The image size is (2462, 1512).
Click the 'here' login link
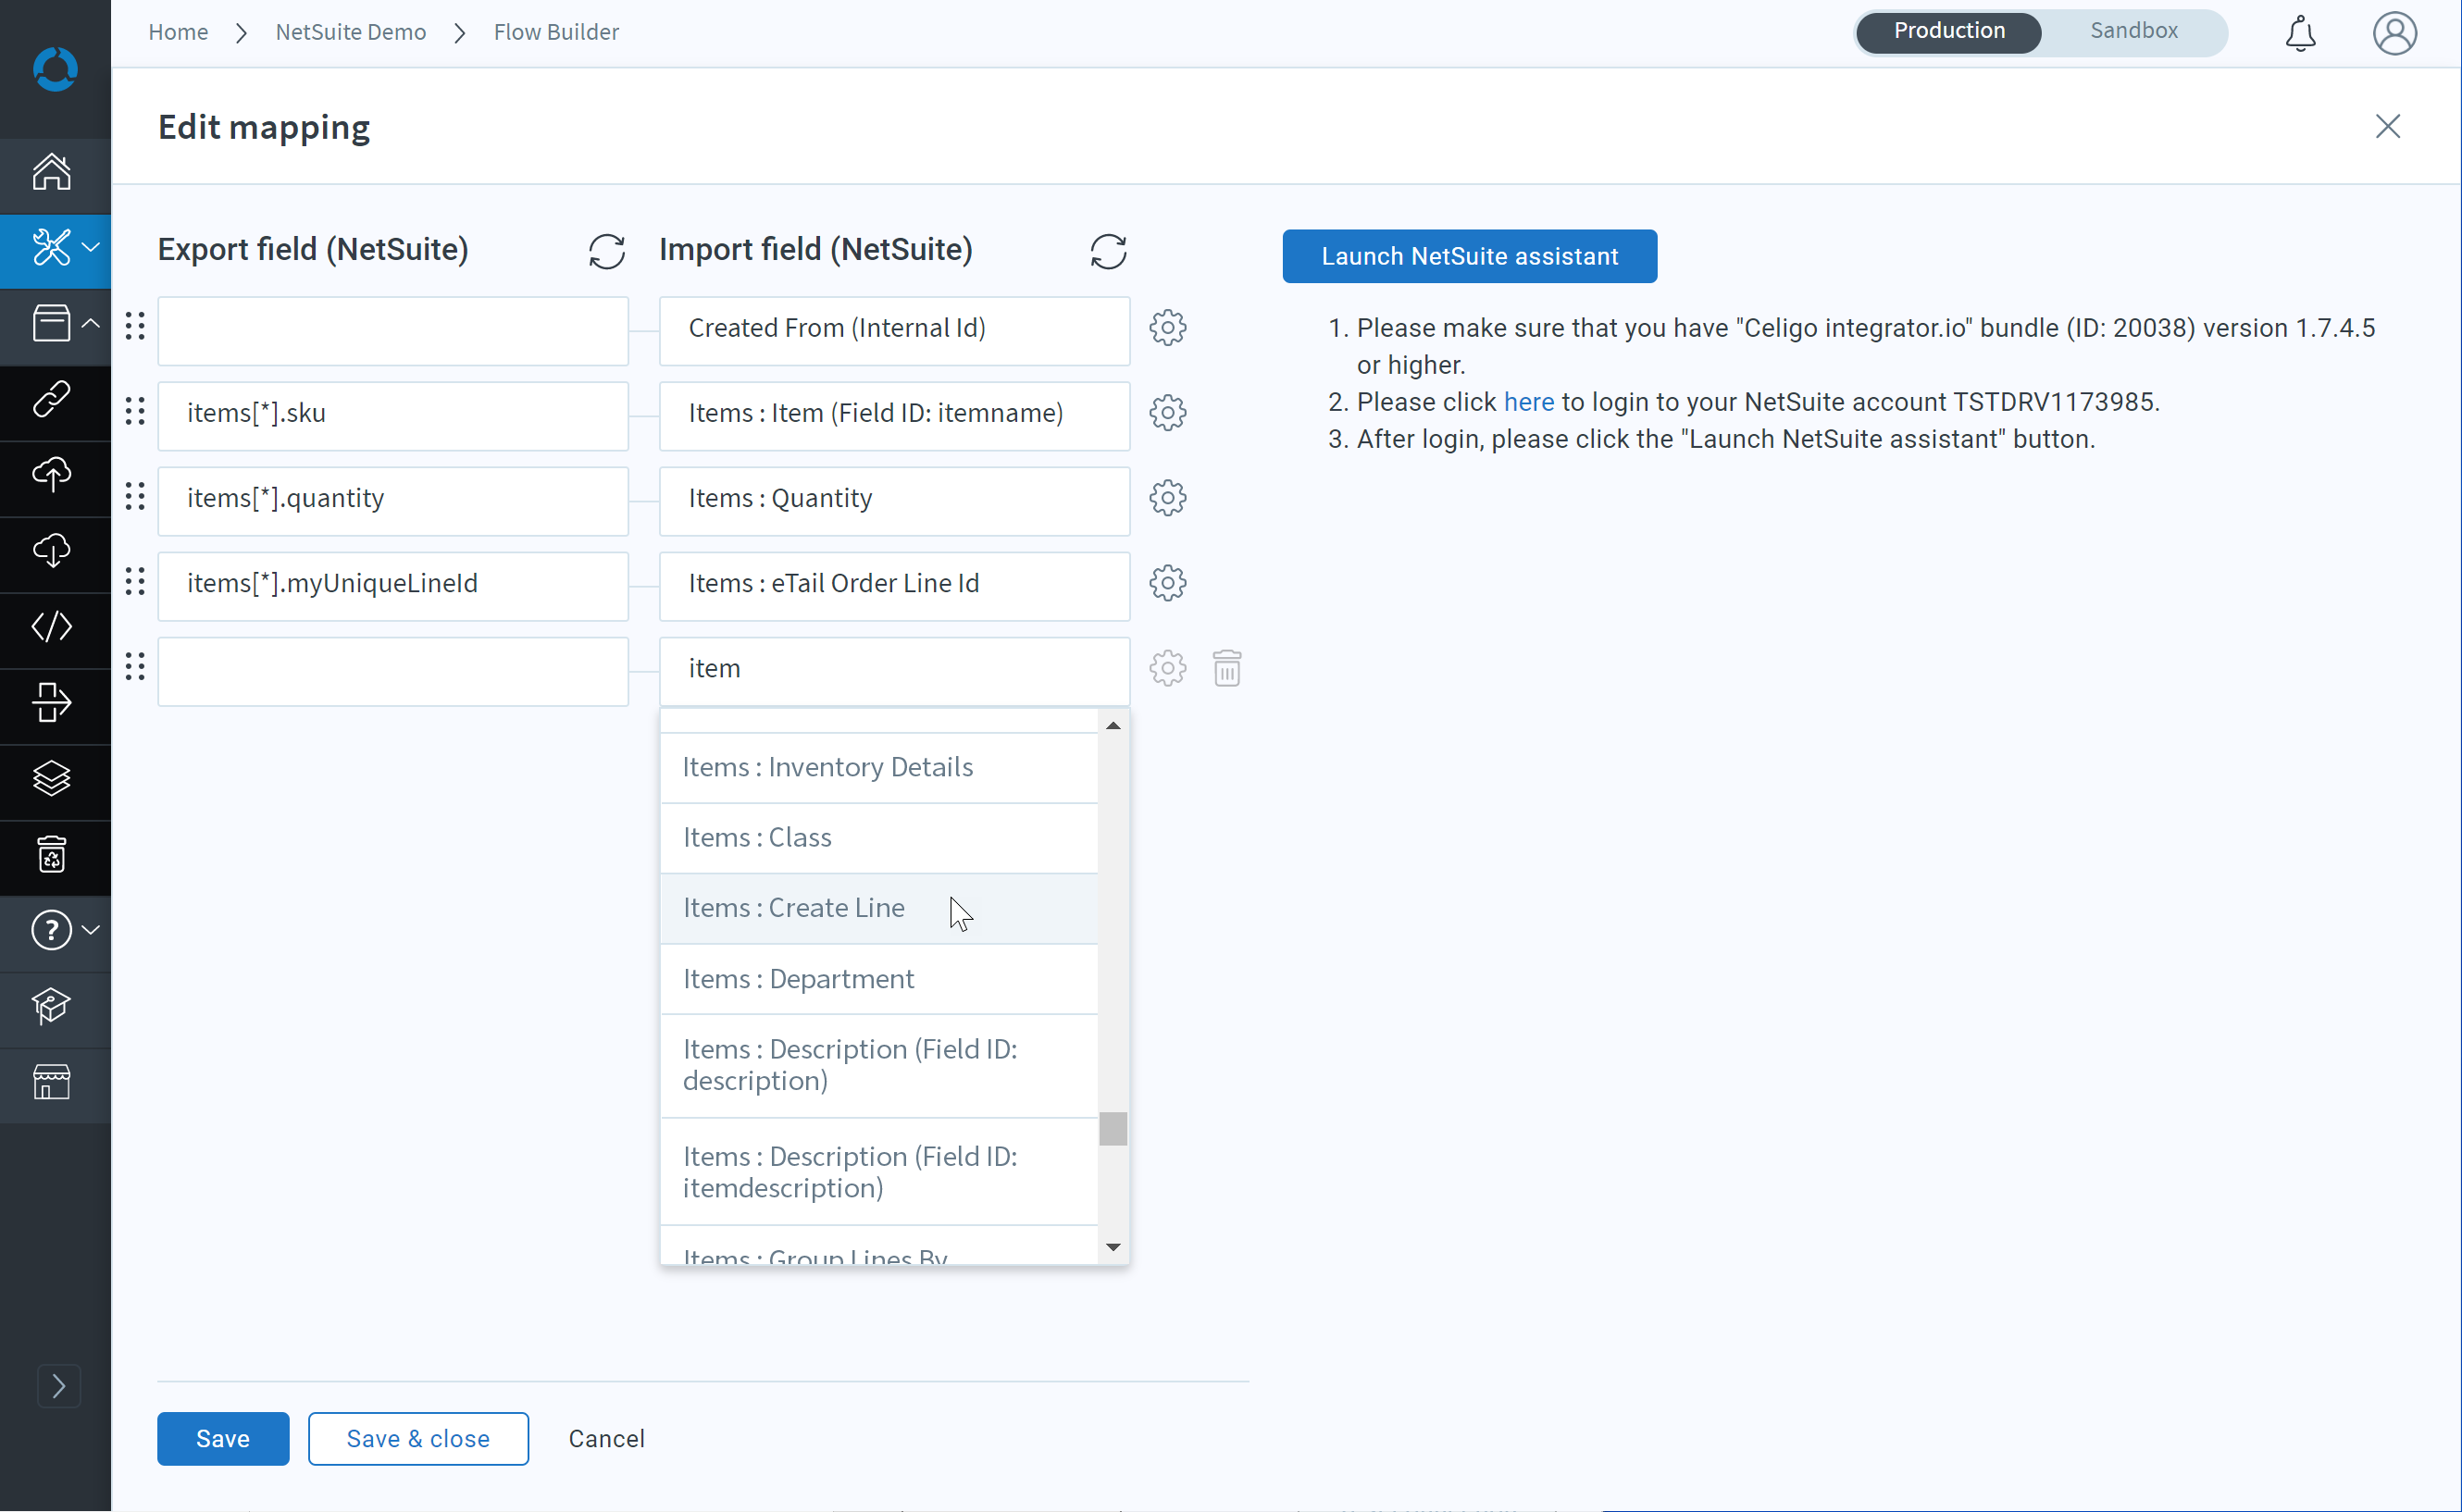point(1528,402)
